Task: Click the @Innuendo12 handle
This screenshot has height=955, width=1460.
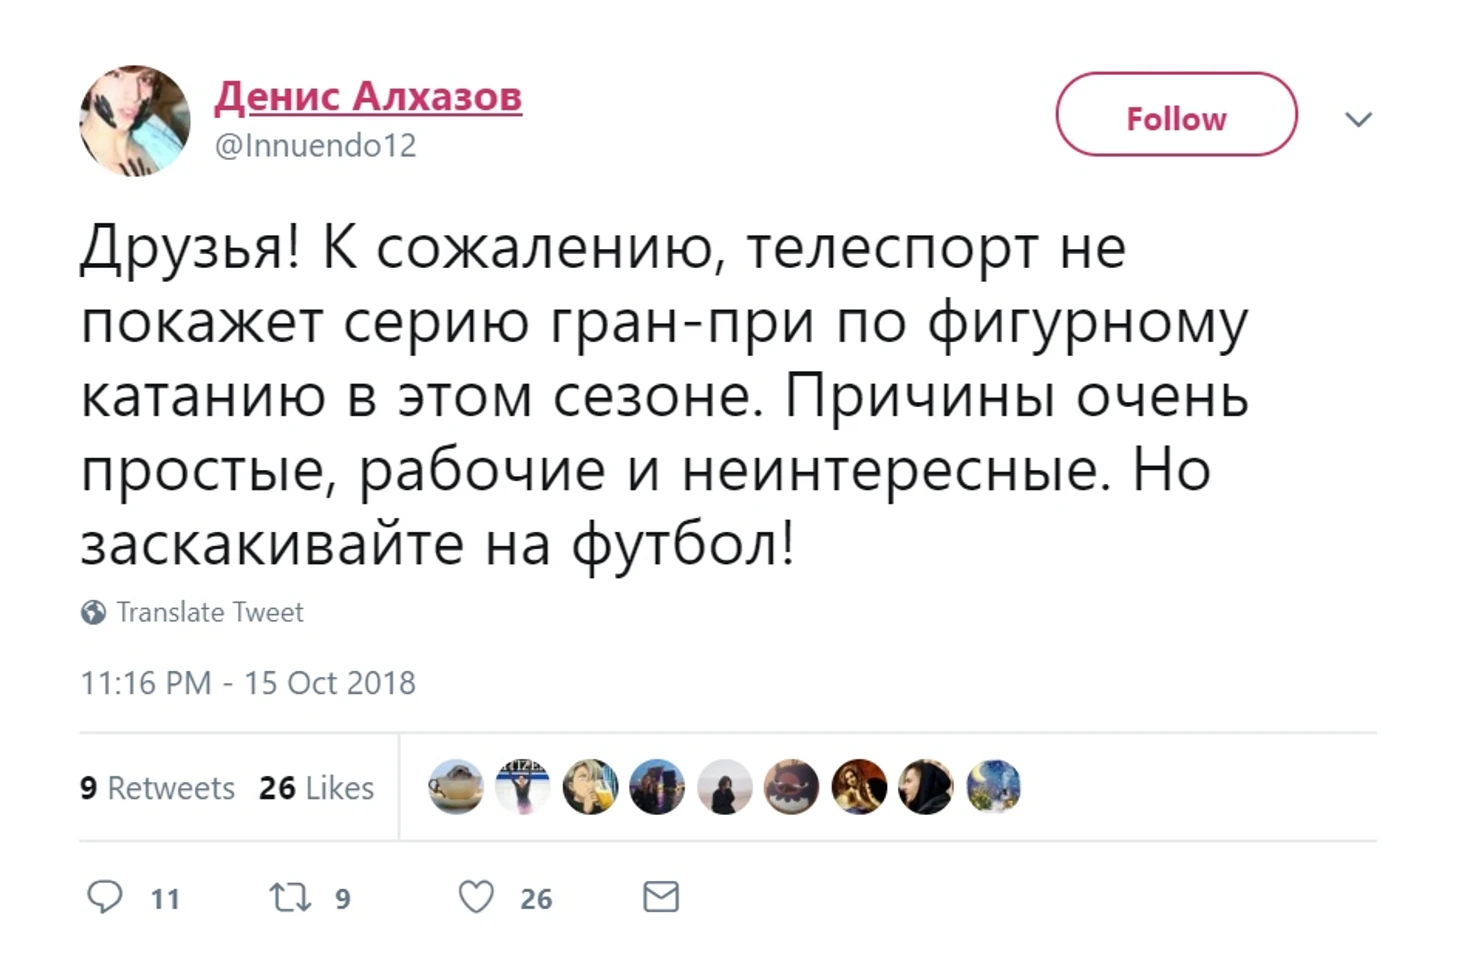Action: tap(315, 146)
